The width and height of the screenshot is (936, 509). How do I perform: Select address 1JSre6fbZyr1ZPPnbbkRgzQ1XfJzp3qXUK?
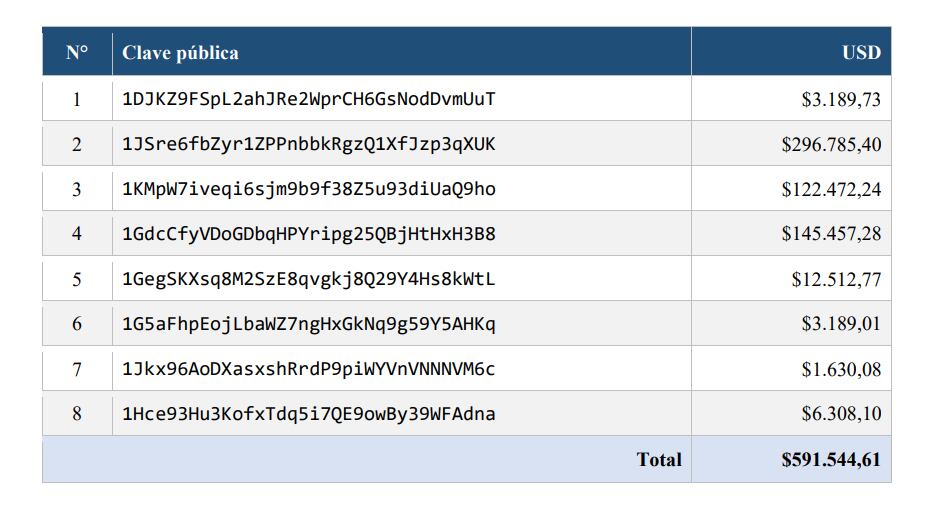pos(309,144)
